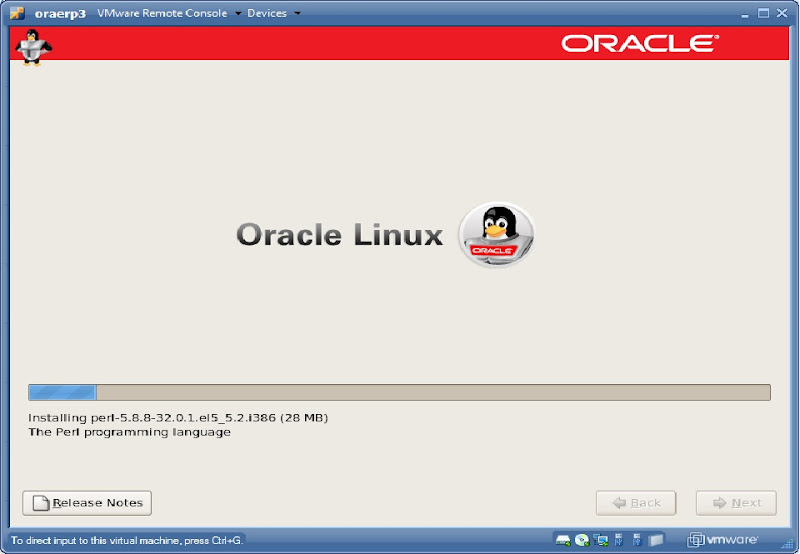Click the VMware console app icon in title bar

pyautogui.click(x=17, y=13)
